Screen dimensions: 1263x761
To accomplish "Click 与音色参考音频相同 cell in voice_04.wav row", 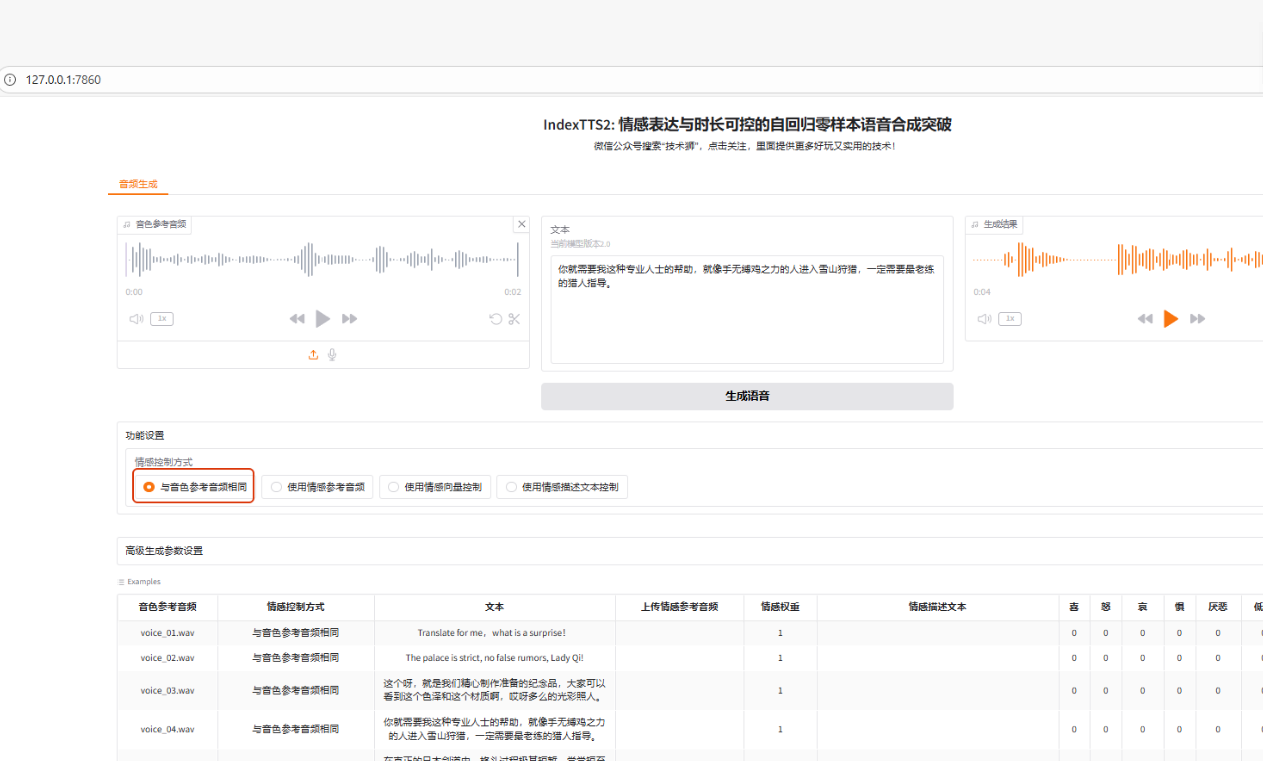I will (x=295, y=730).
